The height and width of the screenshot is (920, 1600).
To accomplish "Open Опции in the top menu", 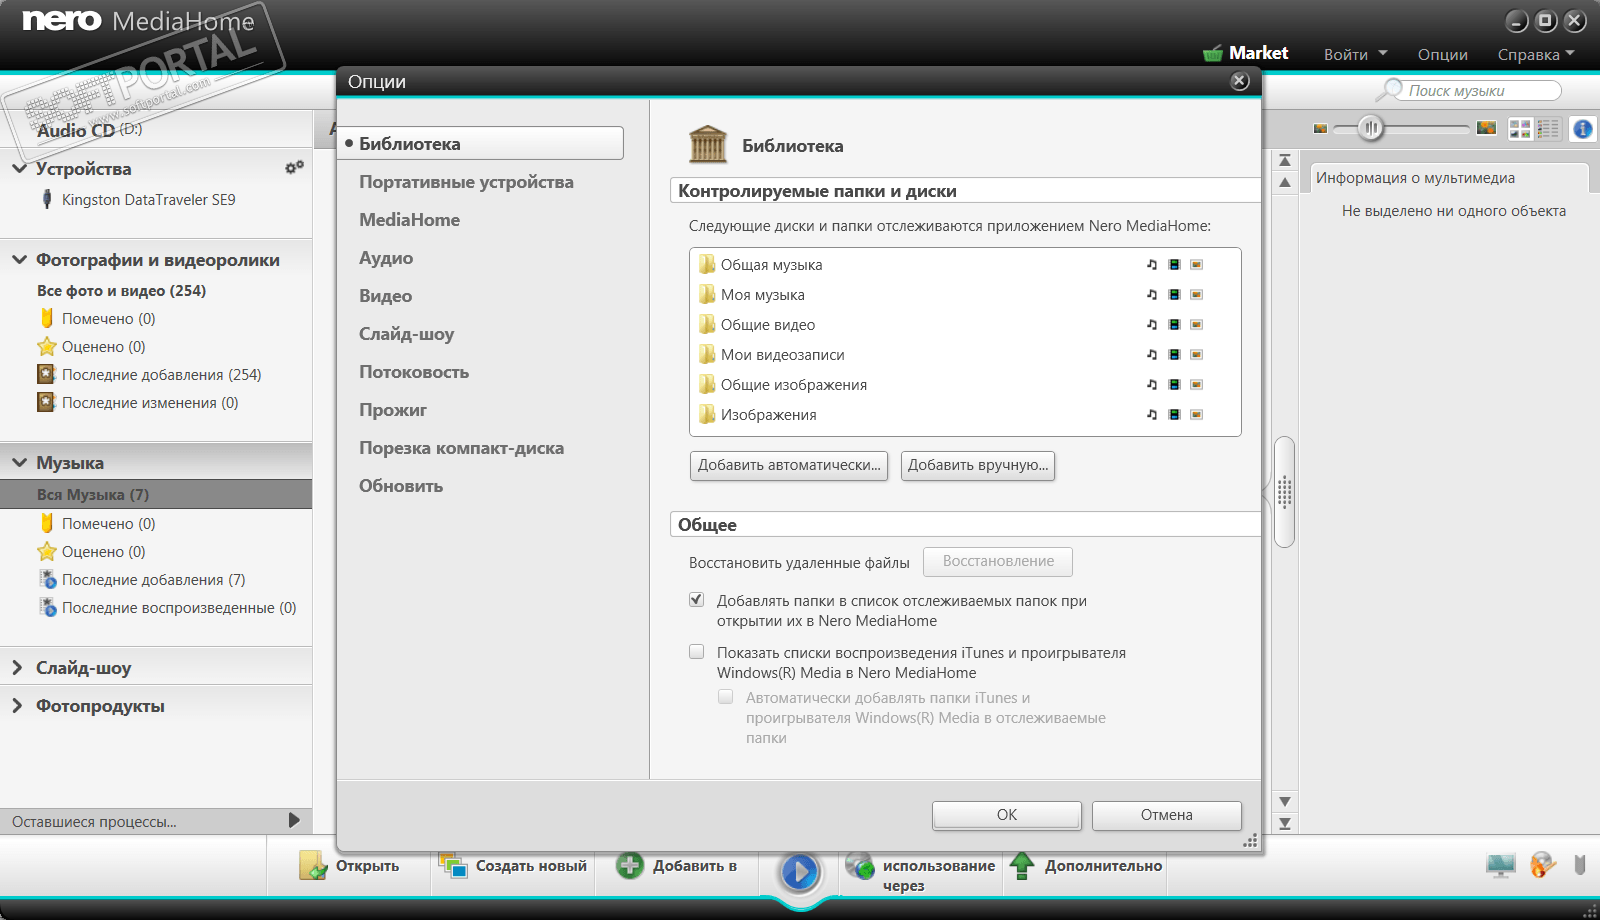I will click(x=1442, y=54).
